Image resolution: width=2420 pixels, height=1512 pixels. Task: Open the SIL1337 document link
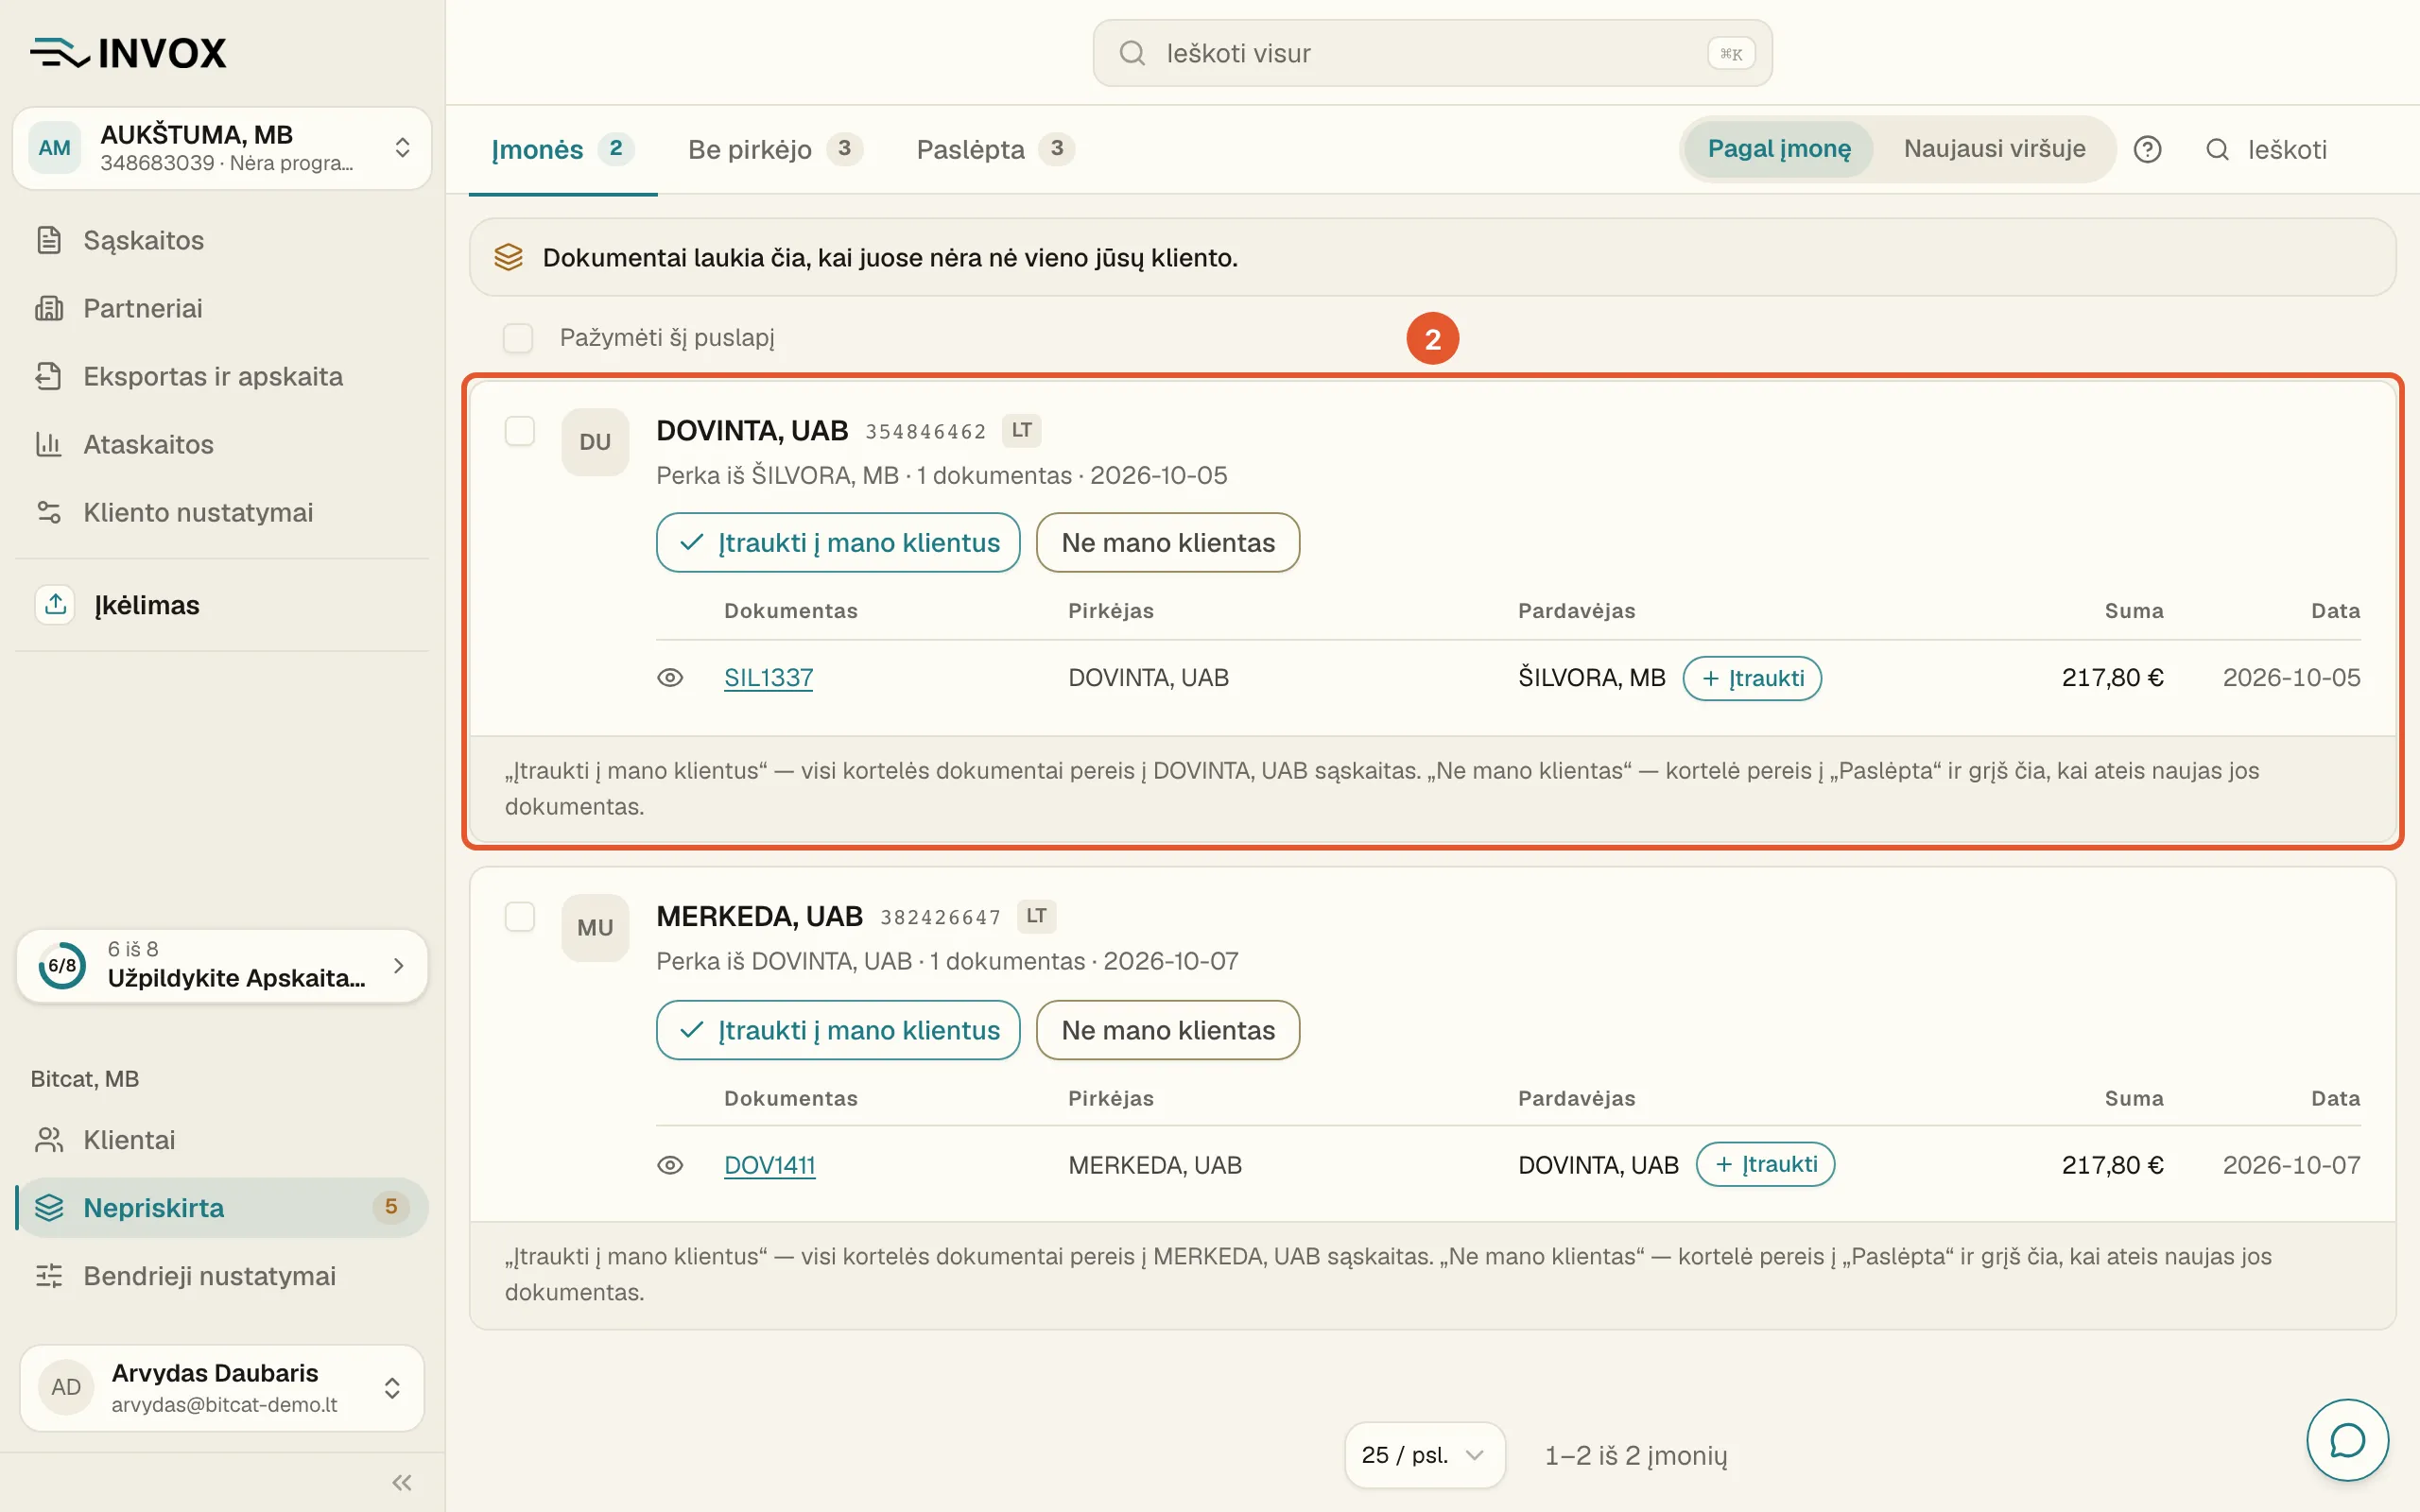768,678
